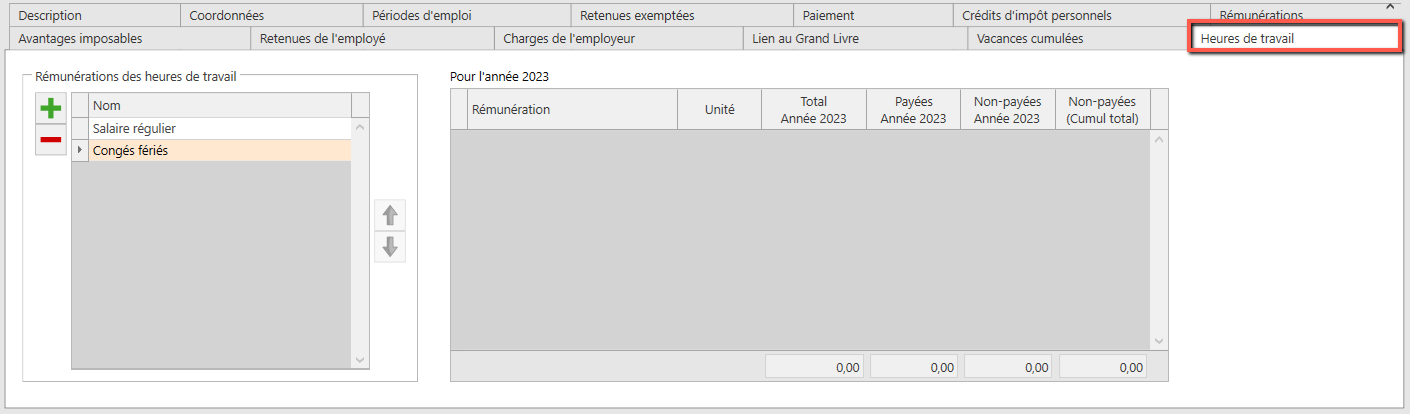This screenshot has width=1410, height=414.
Task: Add a work-hours remuneration with the green plus
Action: (51, 108)
